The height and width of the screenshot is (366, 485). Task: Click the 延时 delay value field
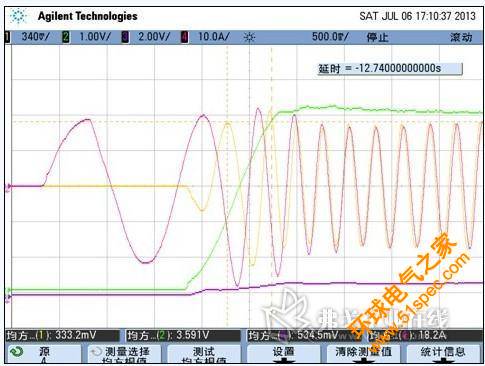[389, 69]
